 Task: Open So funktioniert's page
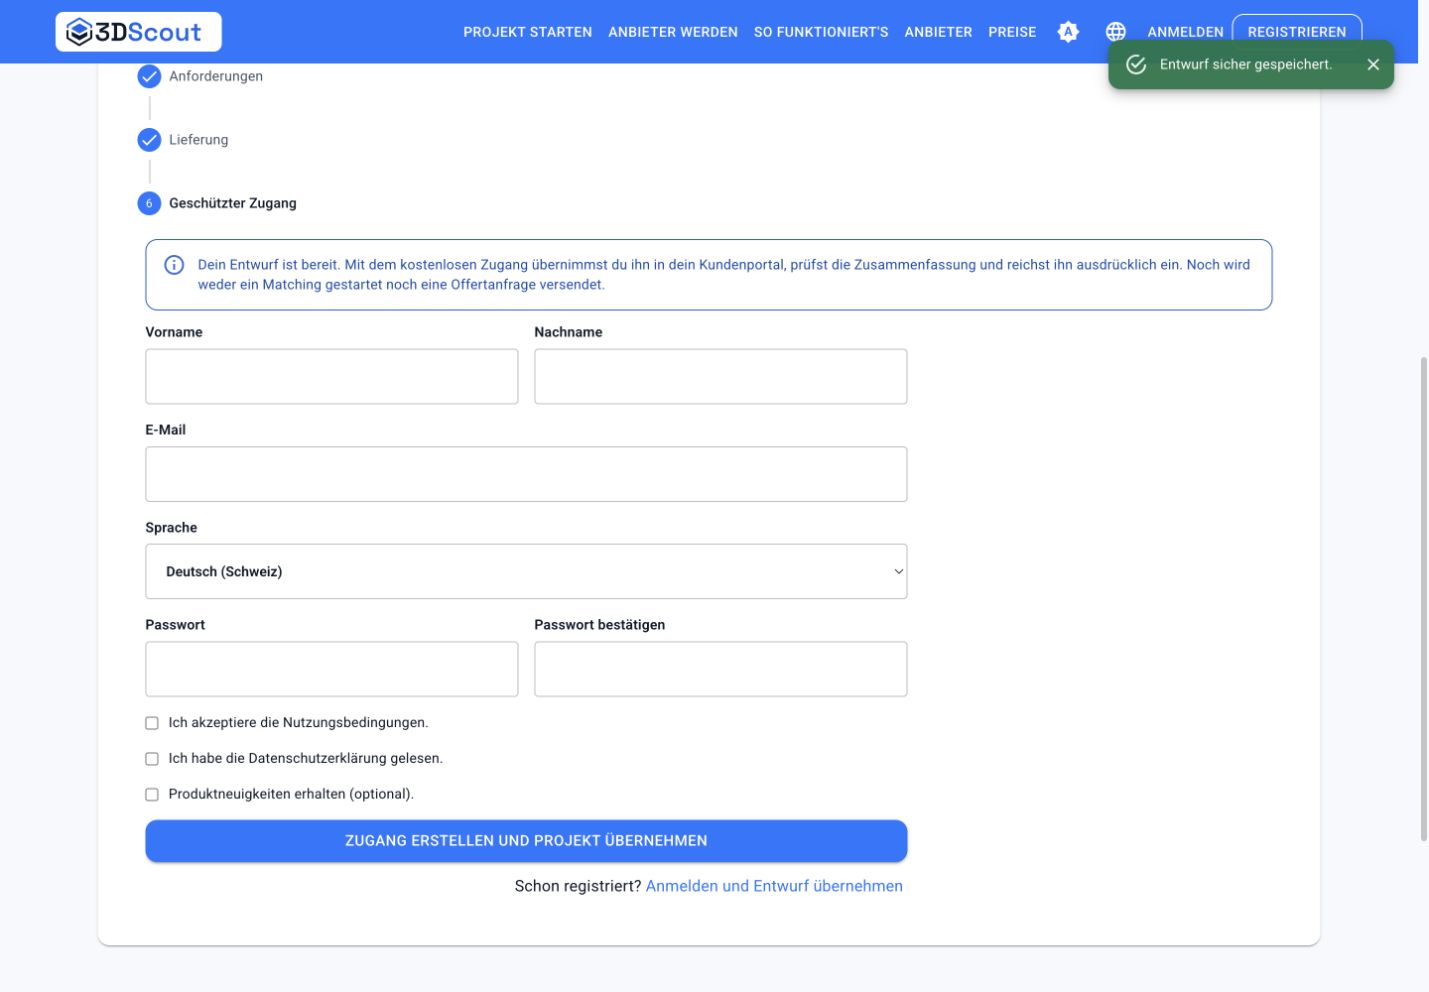pos(821,32)
